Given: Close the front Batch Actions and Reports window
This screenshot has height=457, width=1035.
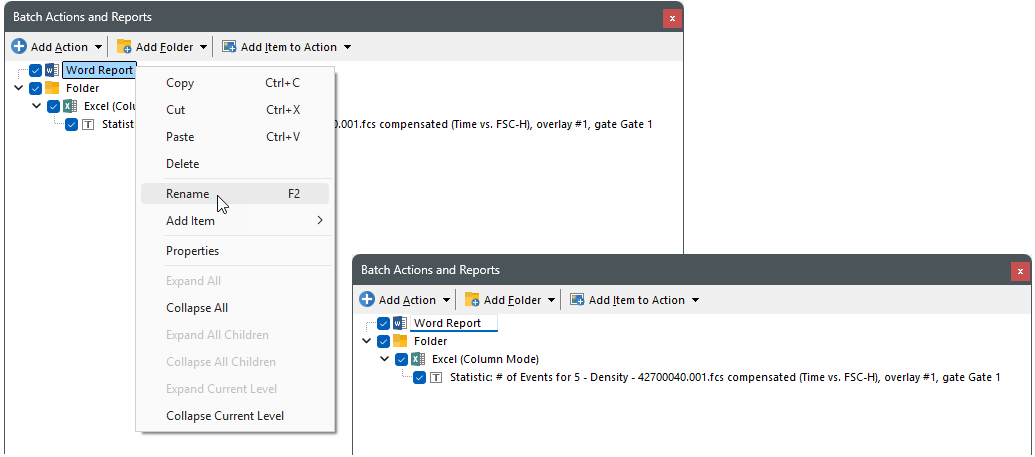Looking at the screenshot, I should point(1019,271).
